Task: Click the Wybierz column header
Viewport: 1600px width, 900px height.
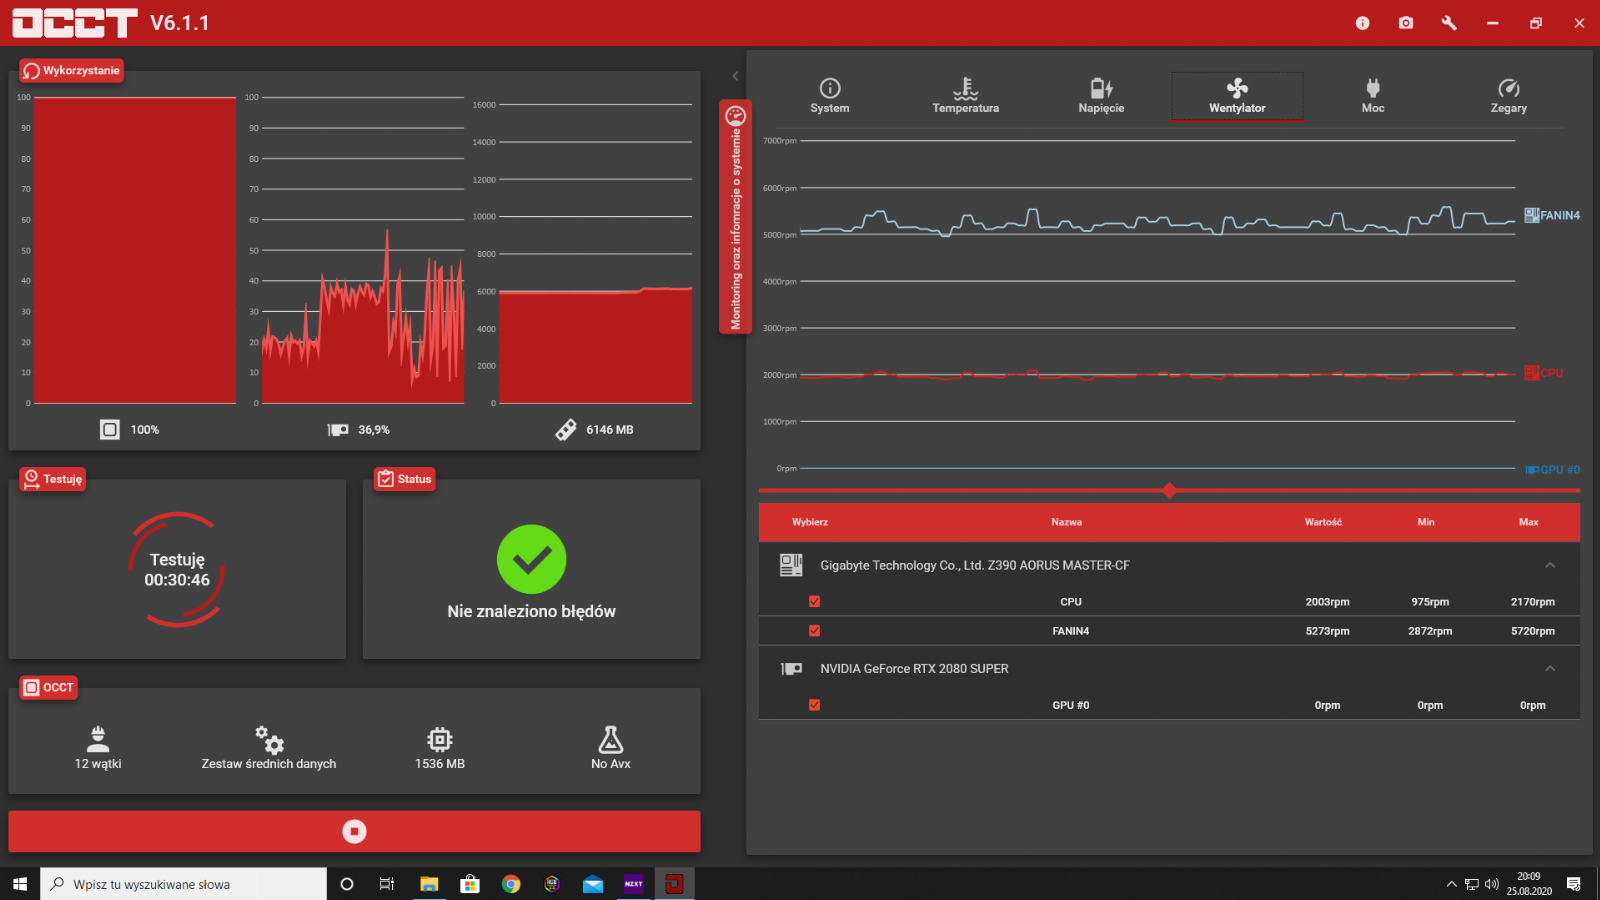Action: tap(810, 522)
